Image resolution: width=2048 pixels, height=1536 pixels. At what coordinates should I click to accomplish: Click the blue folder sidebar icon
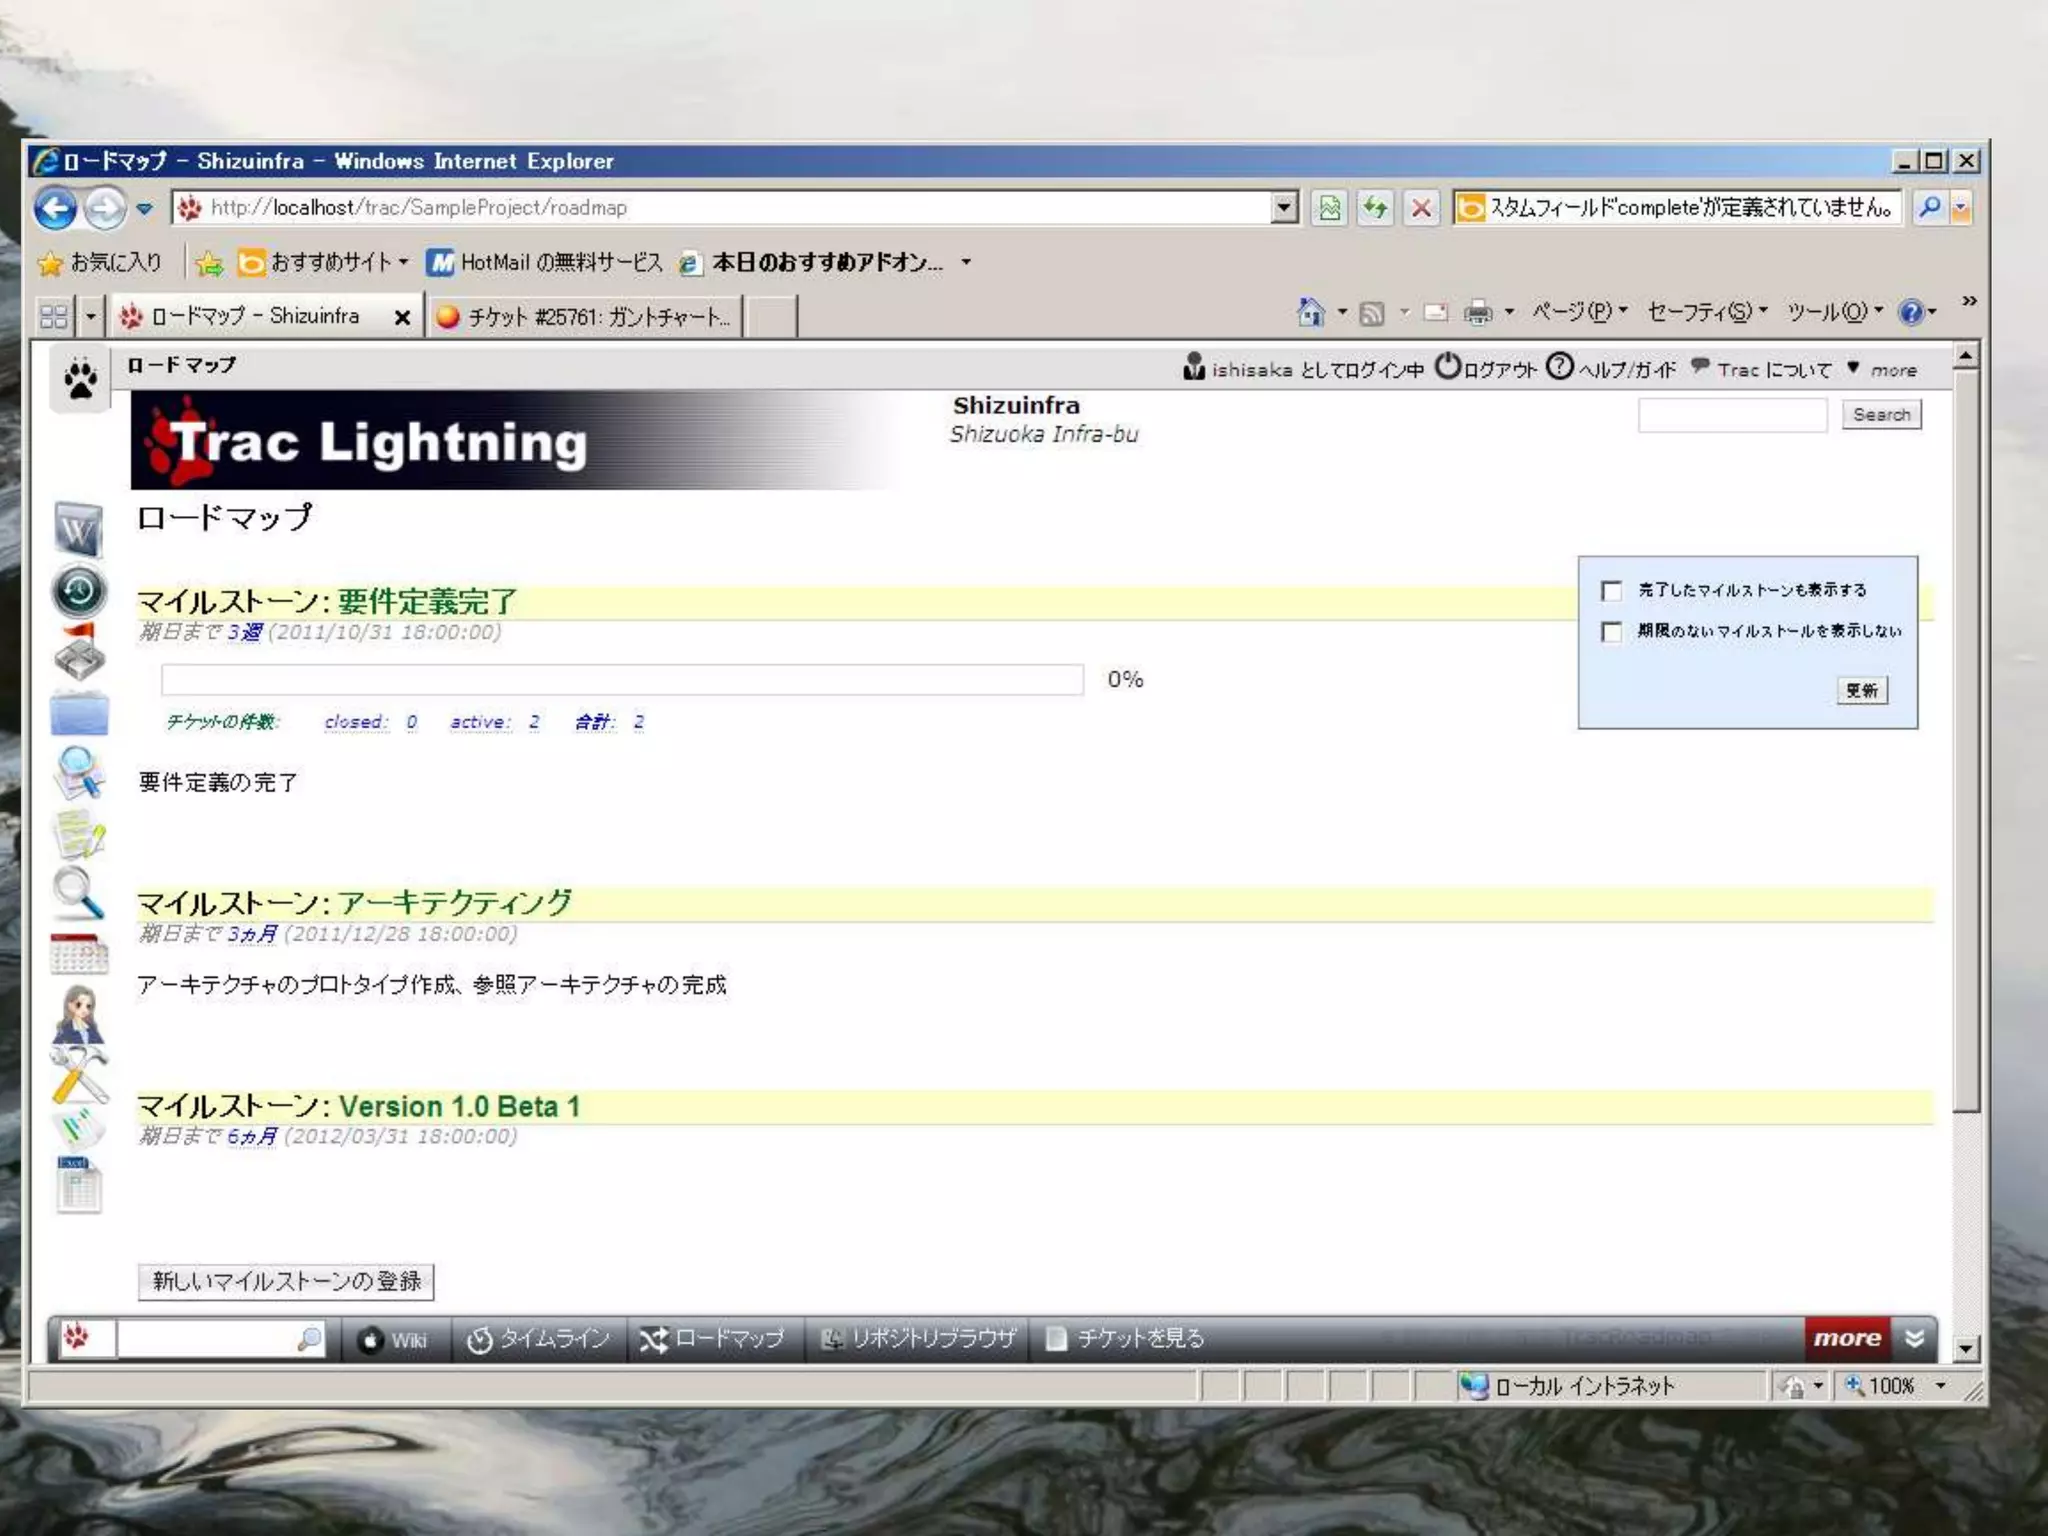click(79, 714)
